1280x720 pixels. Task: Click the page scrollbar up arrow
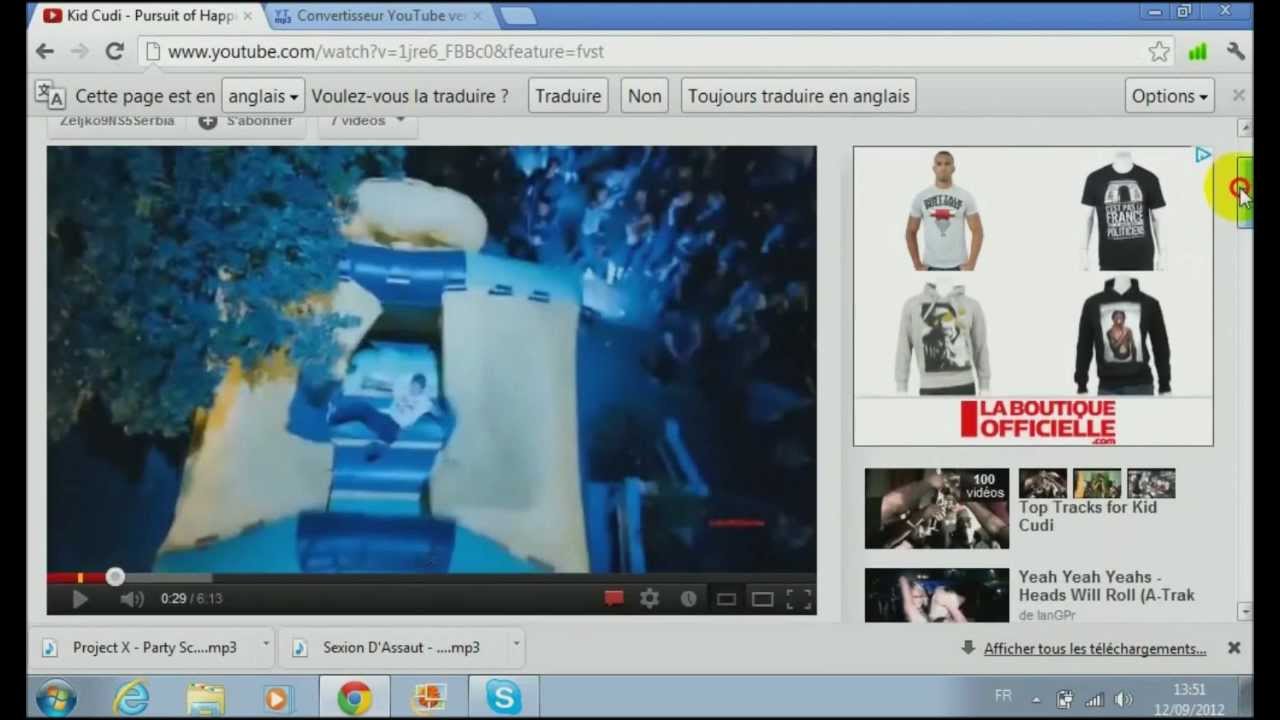pyautogui.click(x=1244, y=128)
